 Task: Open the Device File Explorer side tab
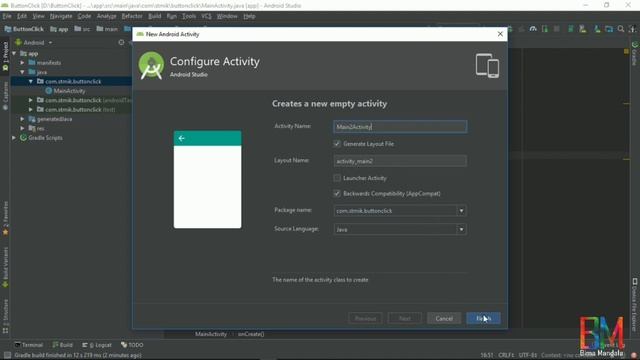[x=635, y=304]
